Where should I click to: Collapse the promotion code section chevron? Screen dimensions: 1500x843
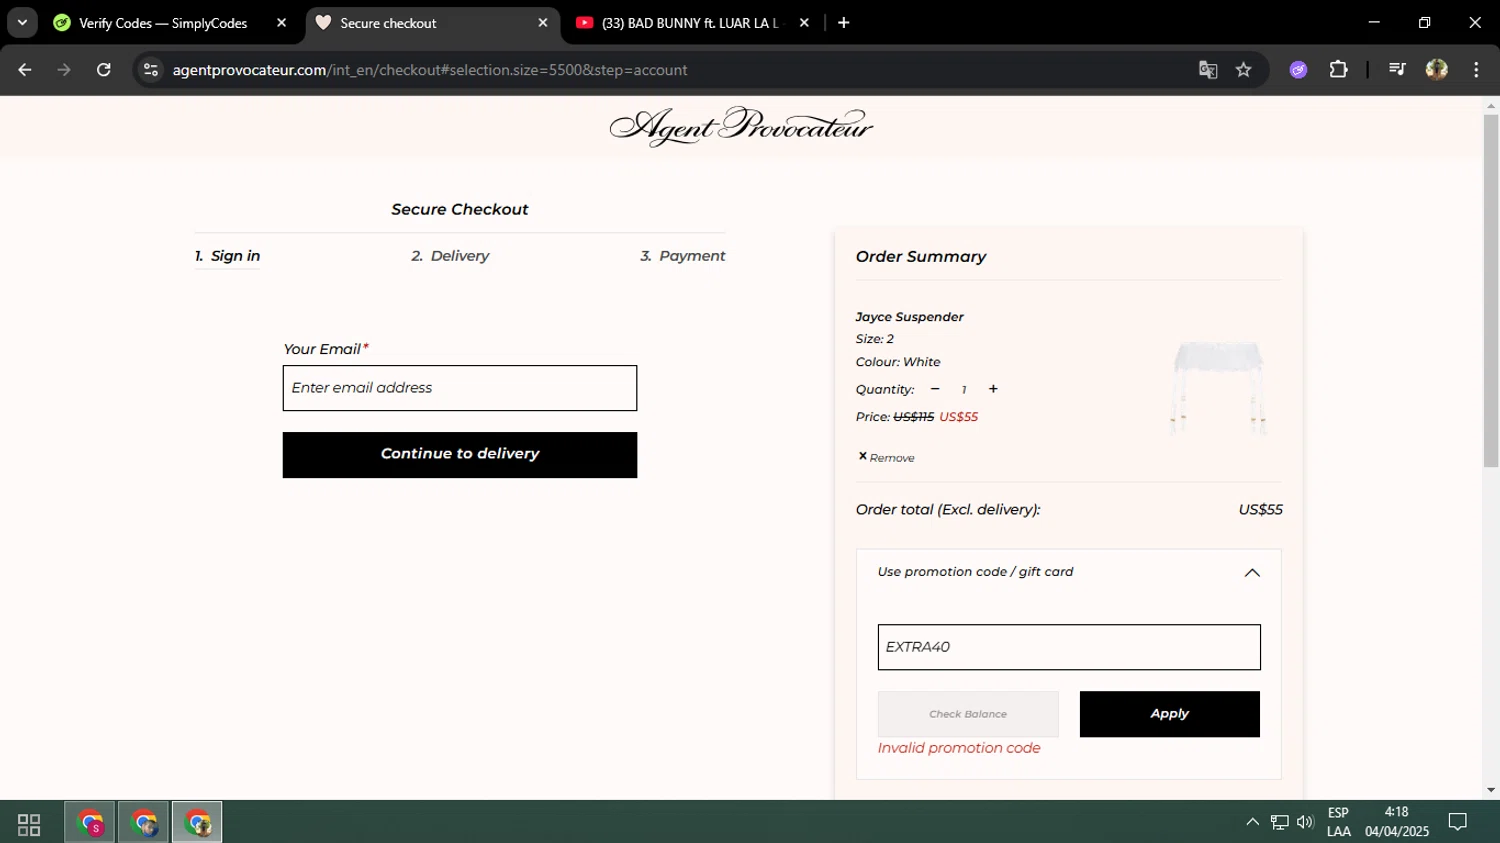tap(1252, 573)
